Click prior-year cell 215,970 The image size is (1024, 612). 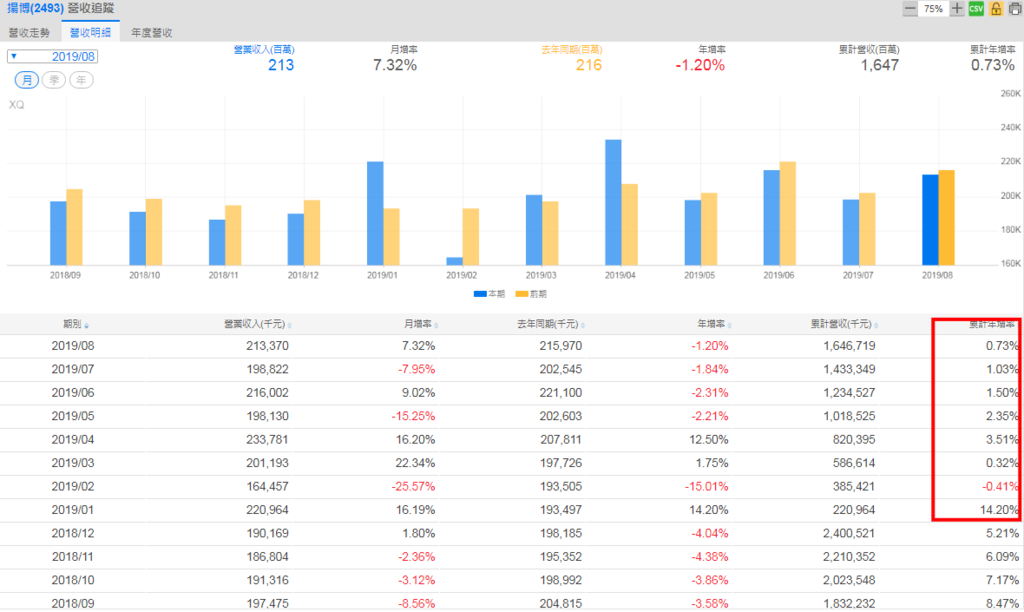click(560, 346)
